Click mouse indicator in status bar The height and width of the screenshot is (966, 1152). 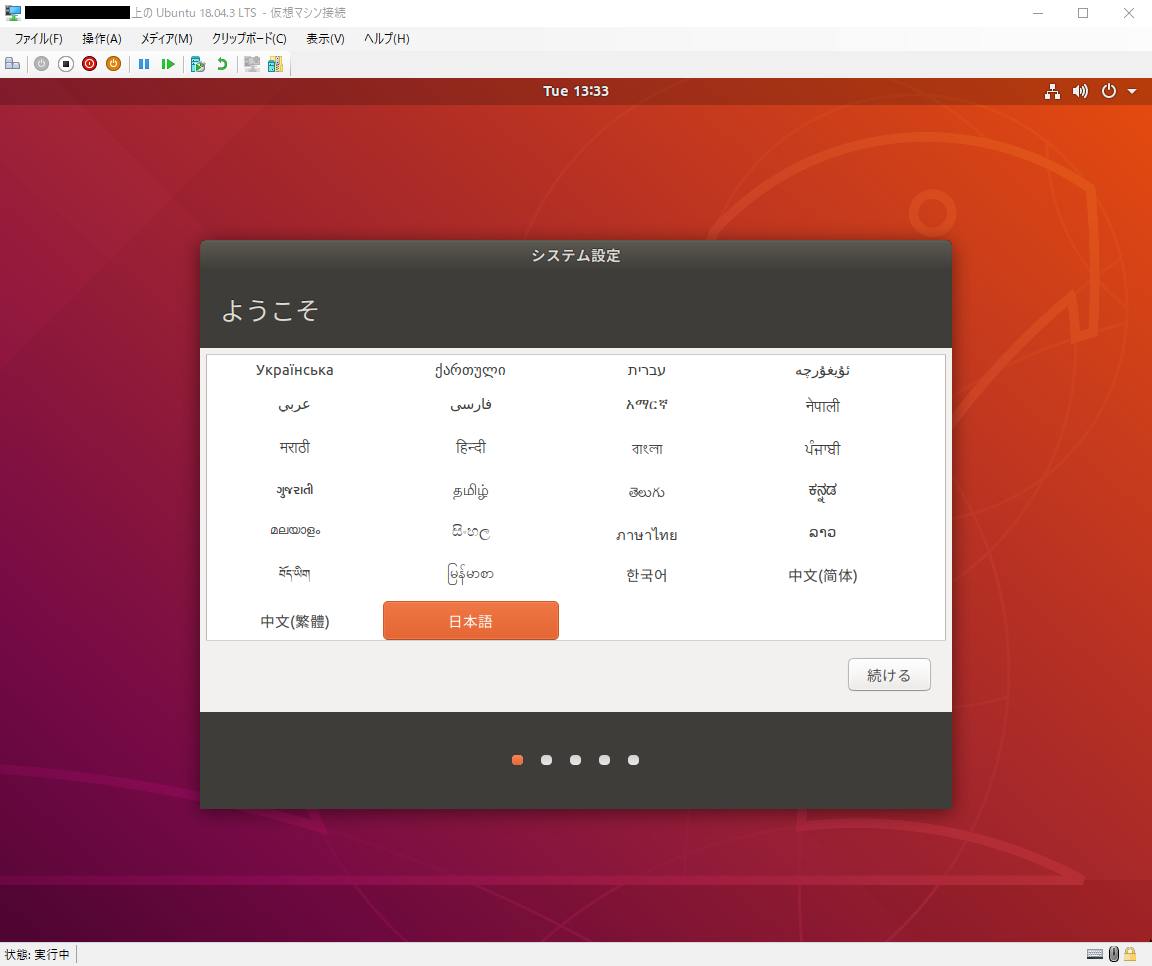coord(1114,954)
